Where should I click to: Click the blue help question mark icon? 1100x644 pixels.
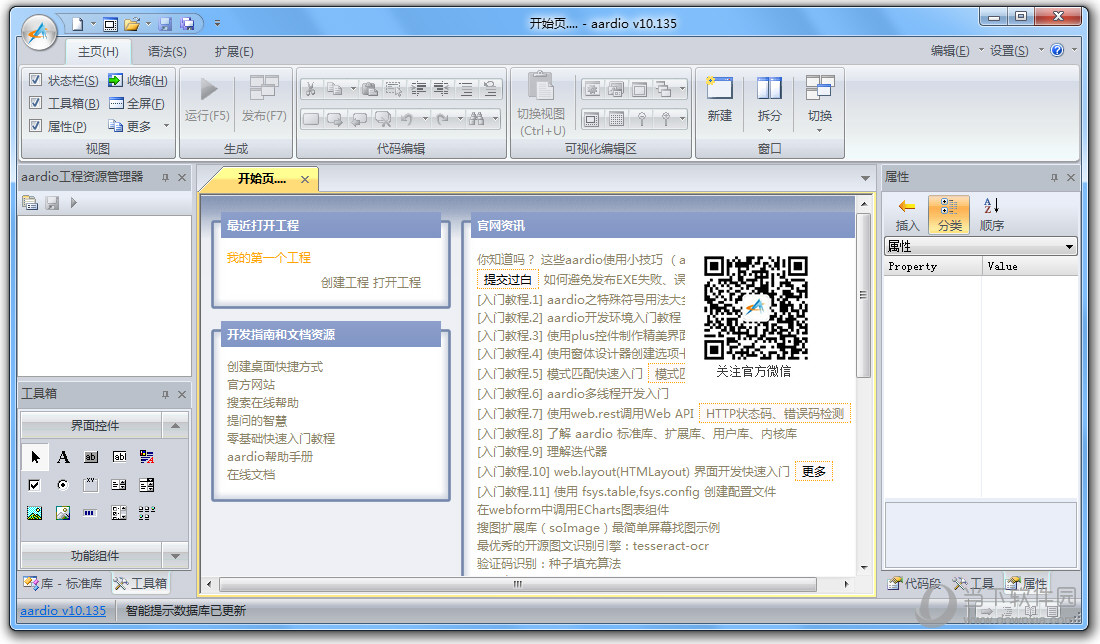[x=1057, y=51]
